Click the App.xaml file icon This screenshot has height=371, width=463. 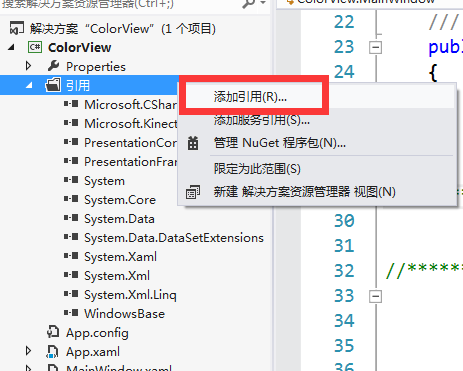coord(53,352)
